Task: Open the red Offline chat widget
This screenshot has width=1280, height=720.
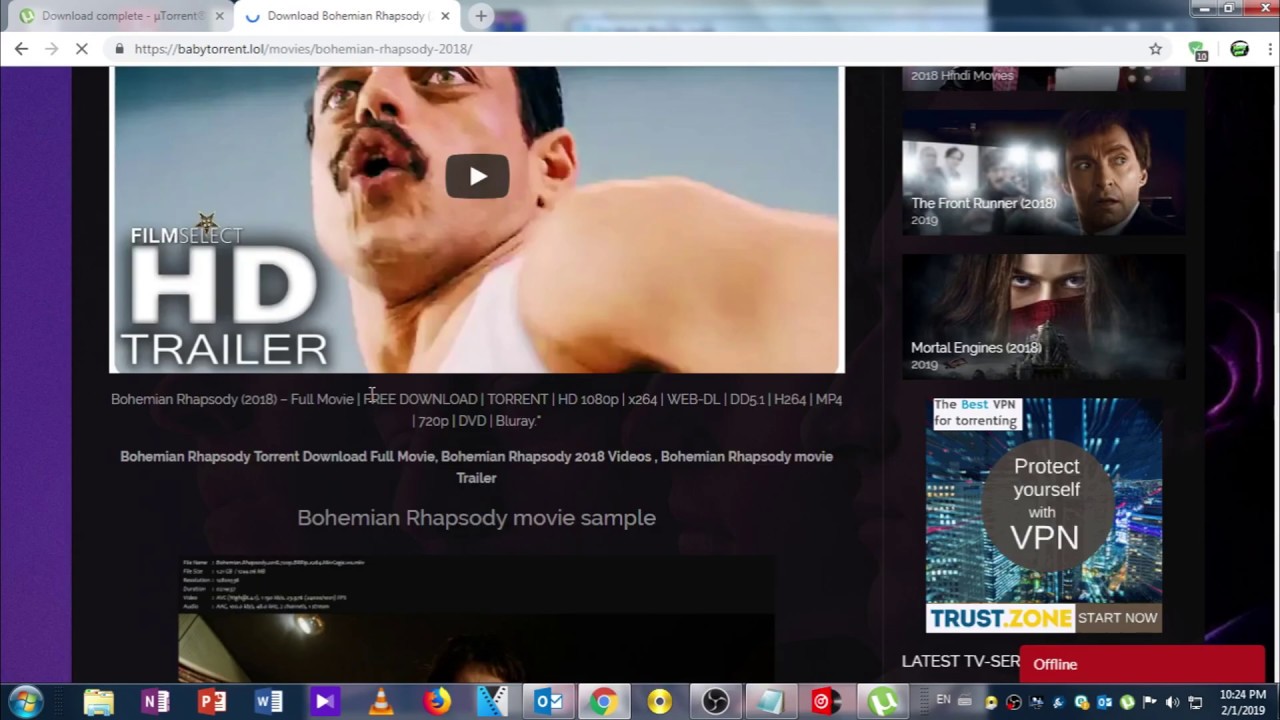Action: (1142, 664)
